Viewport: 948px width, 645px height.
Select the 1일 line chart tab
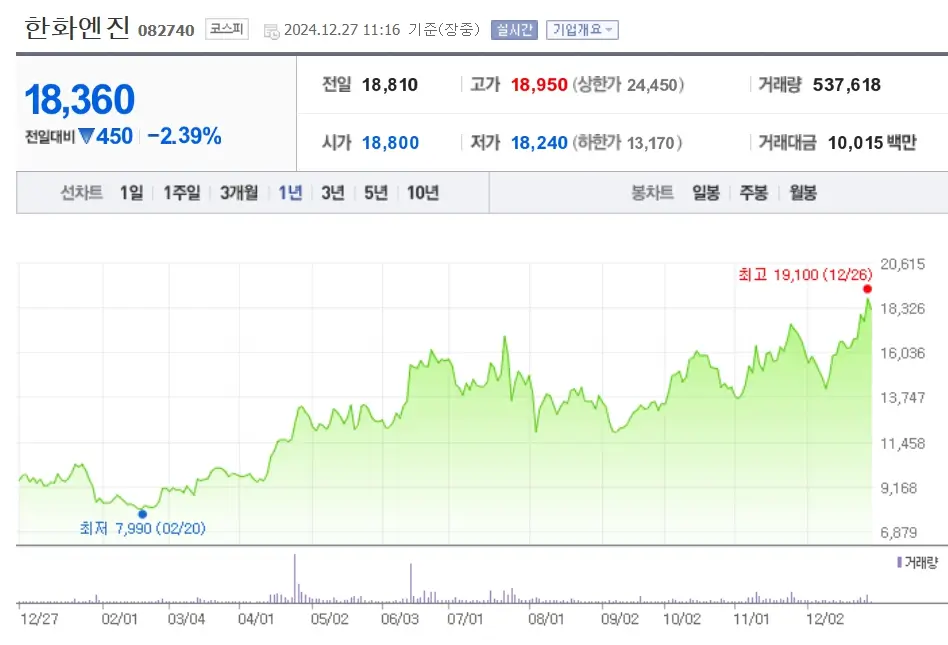(131, 193)
